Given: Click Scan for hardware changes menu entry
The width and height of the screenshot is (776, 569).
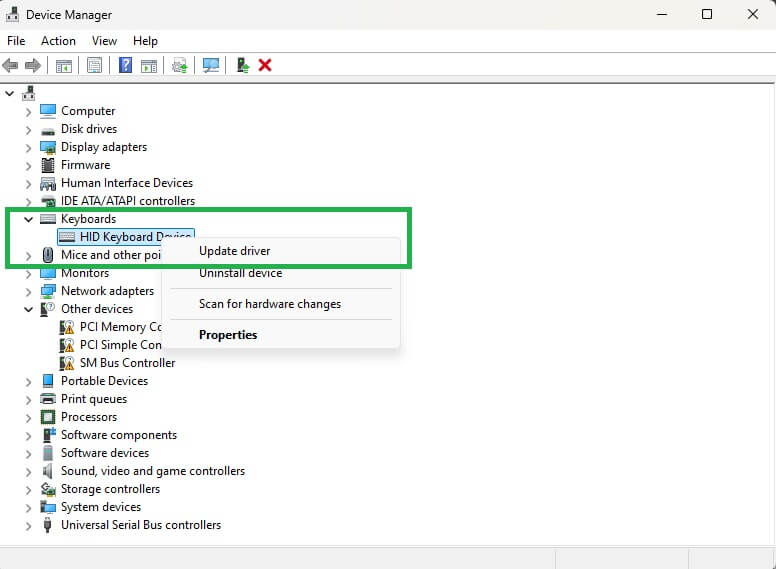Looking at the screenshot, I should tap(270, 304).
